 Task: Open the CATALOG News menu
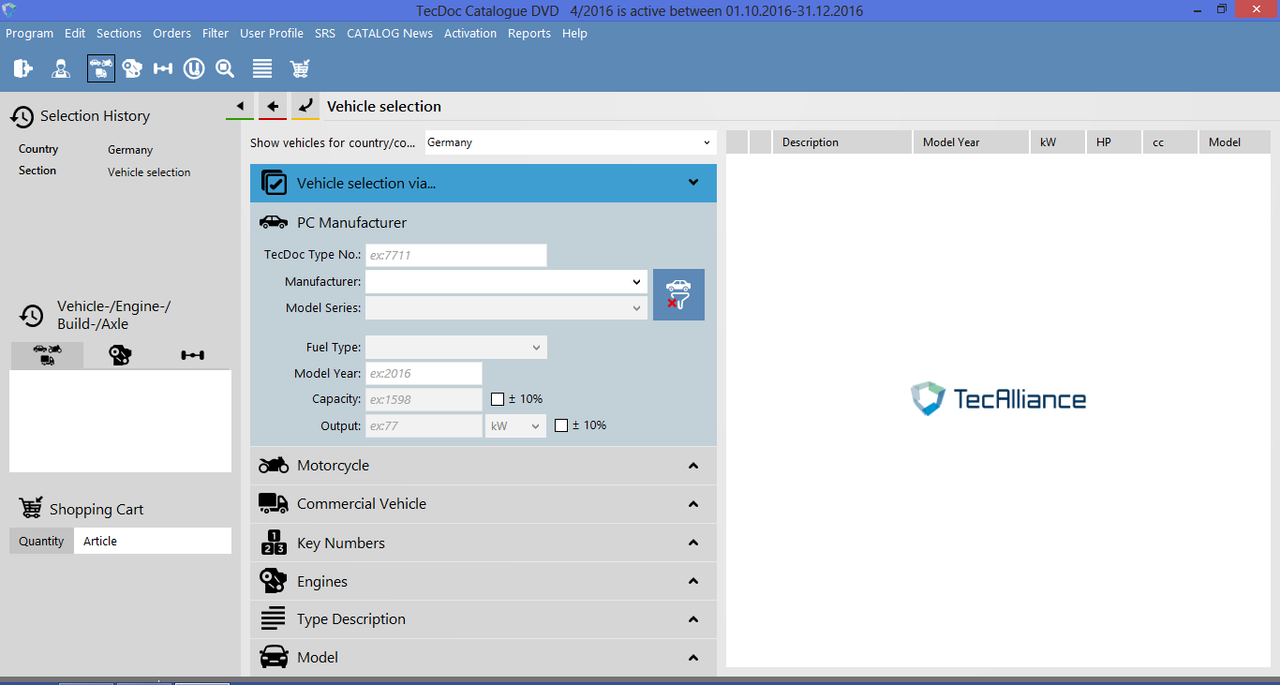390,33
